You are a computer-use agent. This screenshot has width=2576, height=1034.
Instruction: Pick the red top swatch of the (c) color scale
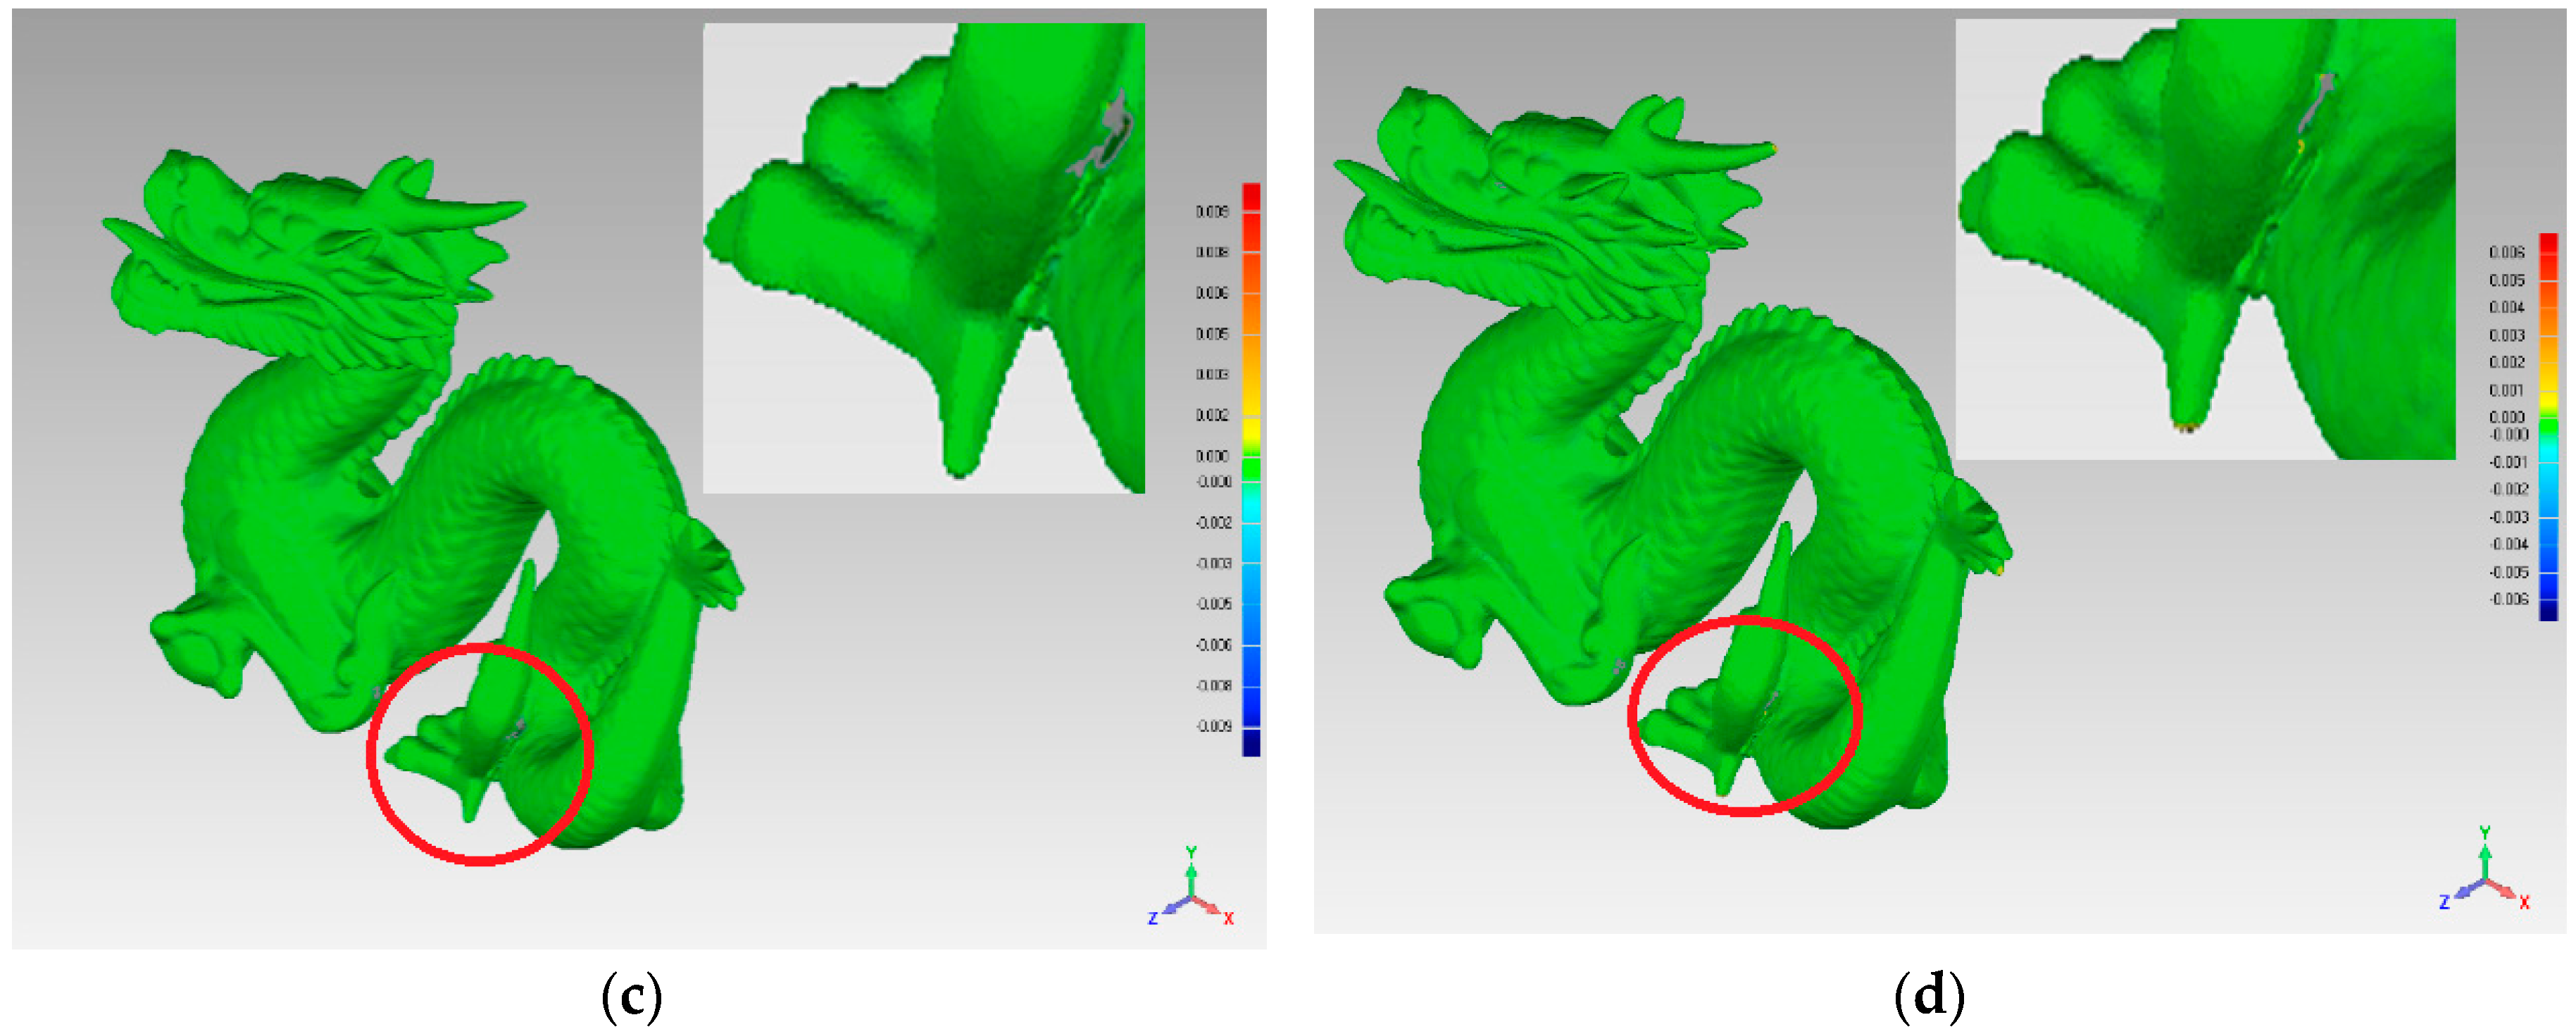(x=1251, y=197)
